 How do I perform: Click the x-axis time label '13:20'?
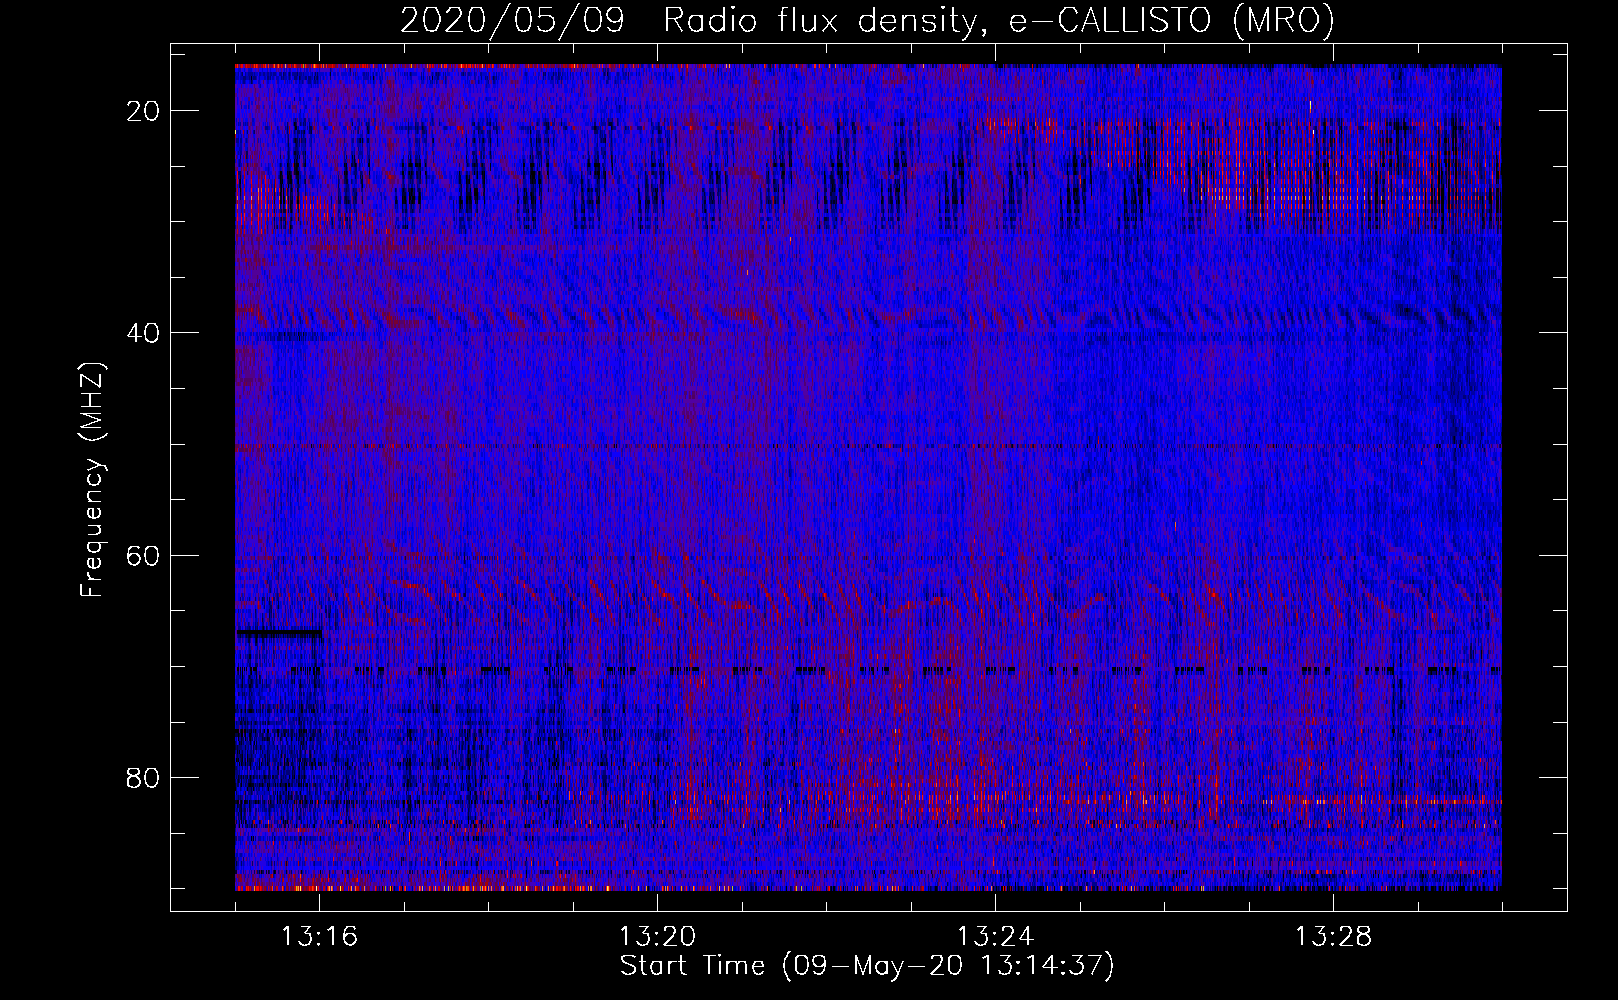pyautogui.click(x=657, y=937)
